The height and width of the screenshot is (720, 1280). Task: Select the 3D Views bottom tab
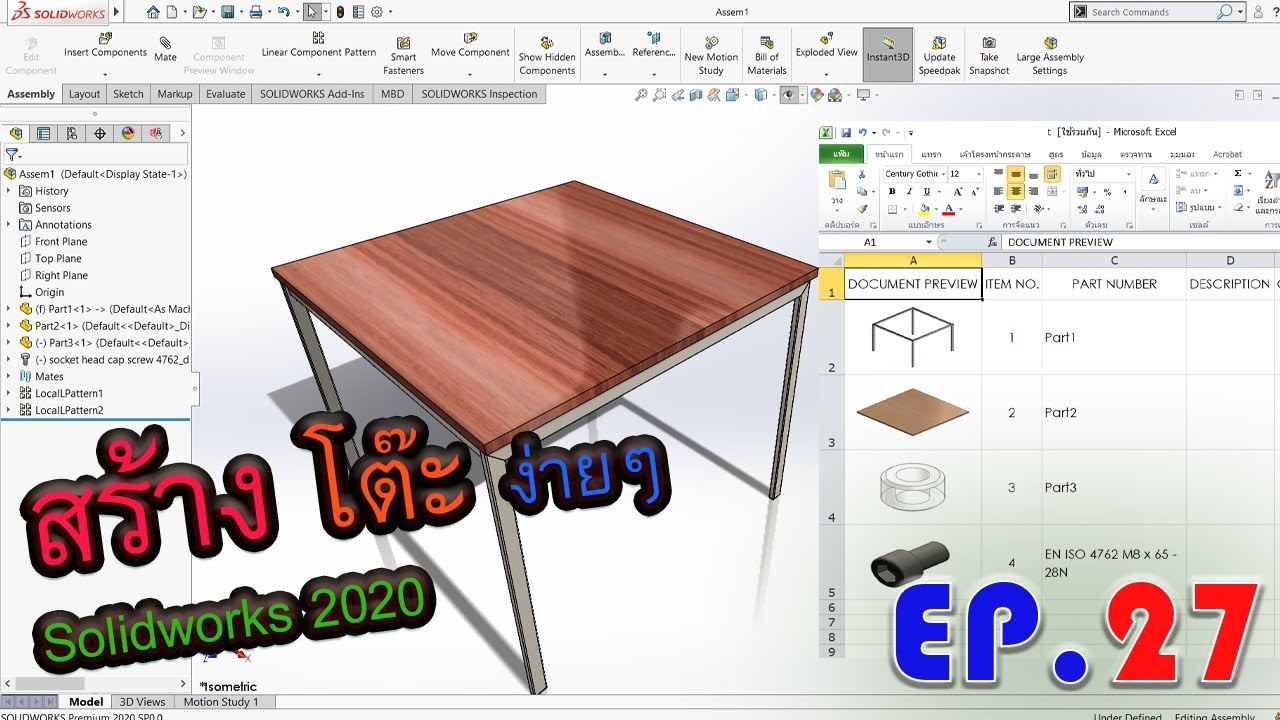(142, 702)
